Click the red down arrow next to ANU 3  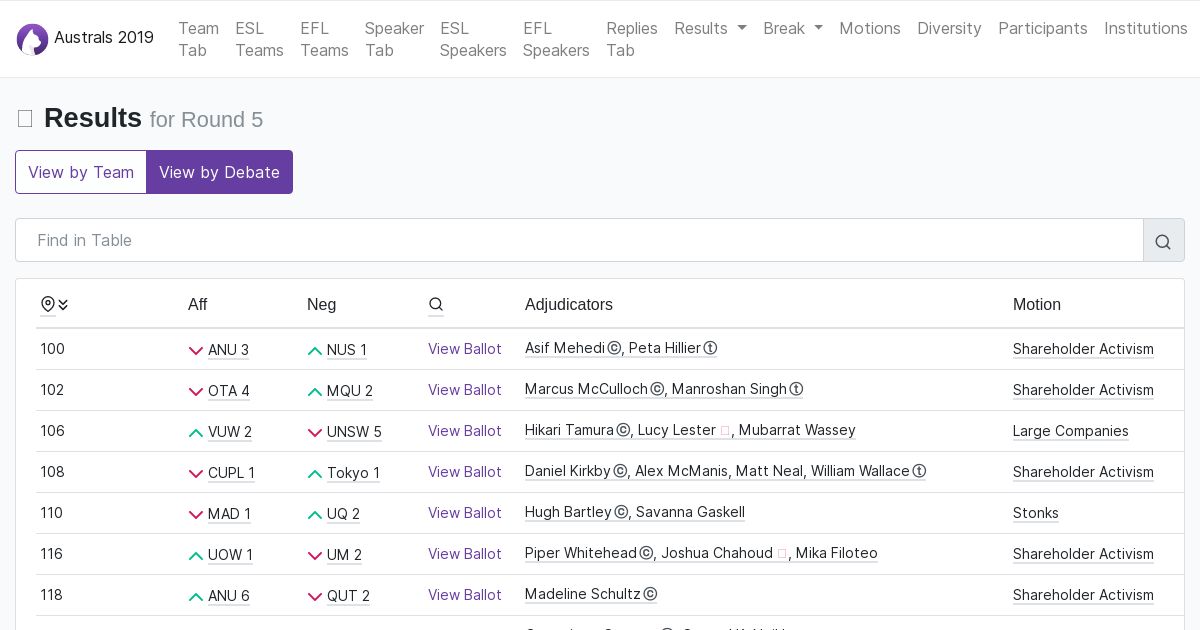pos(196,351)
